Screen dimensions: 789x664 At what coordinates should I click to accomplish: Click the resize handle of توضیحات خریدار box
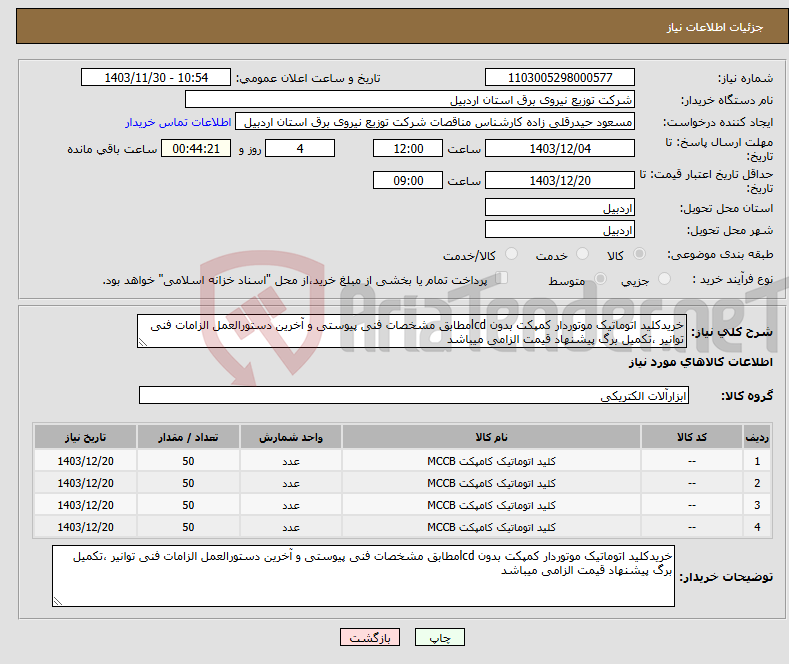(58, 601)
